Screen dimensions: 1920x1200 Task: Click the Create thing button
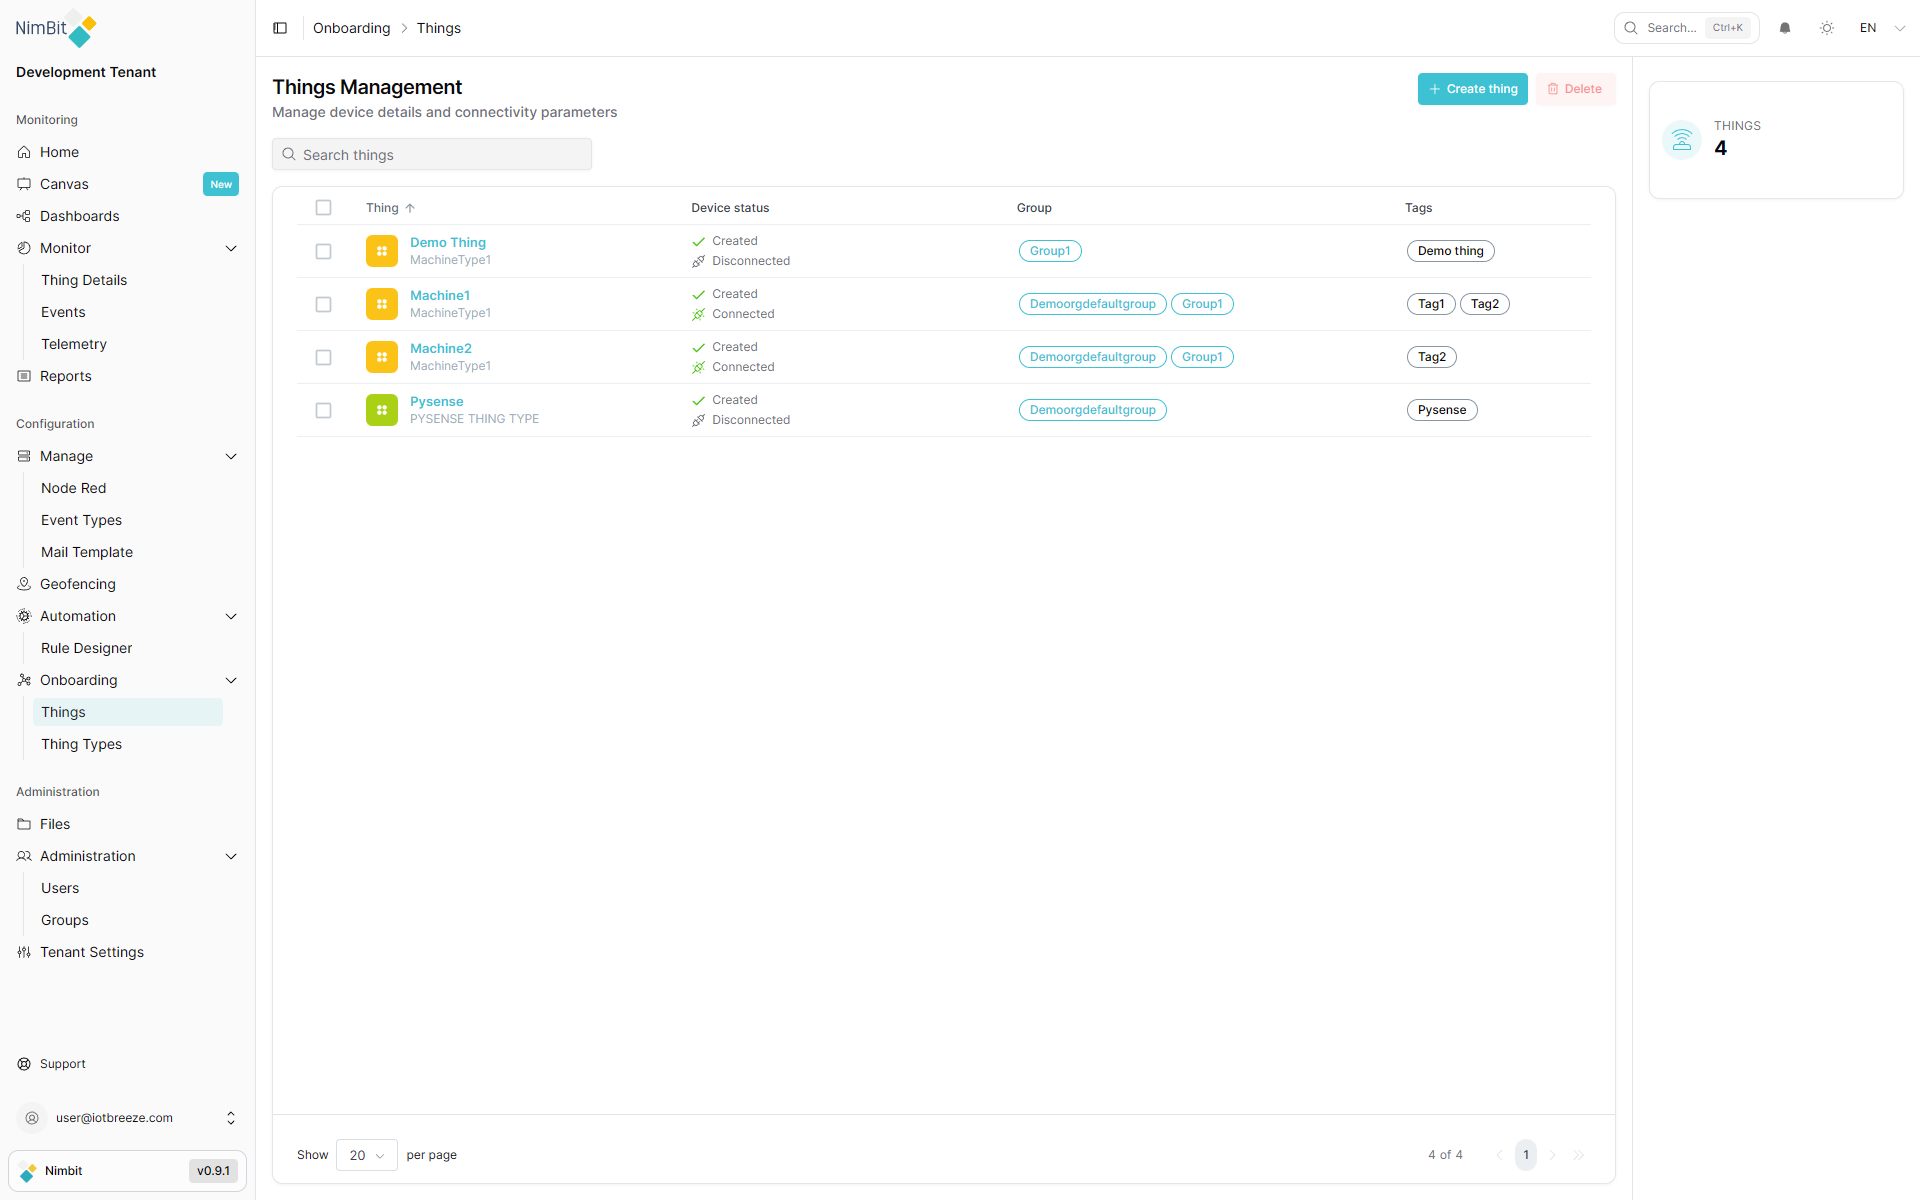pos(1472,89)
